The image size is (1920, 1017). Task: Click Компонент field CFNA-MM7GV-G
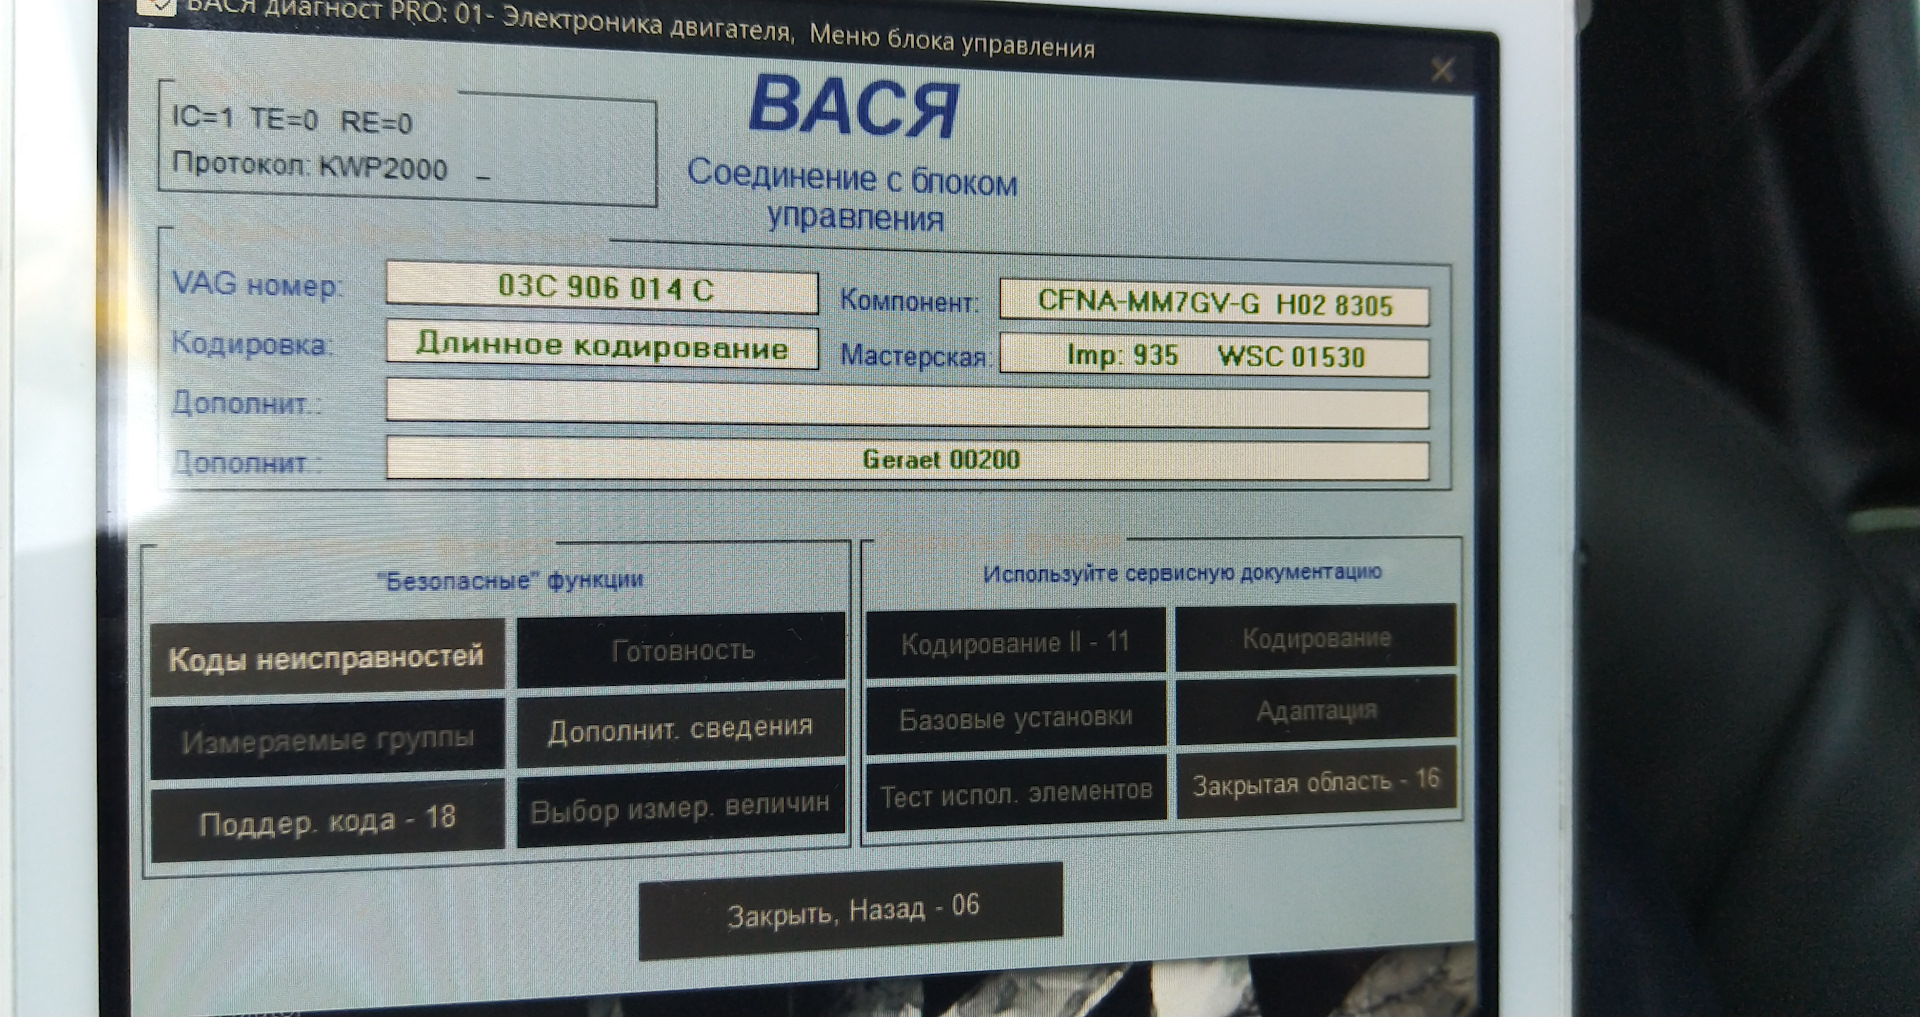point(1214,302)
